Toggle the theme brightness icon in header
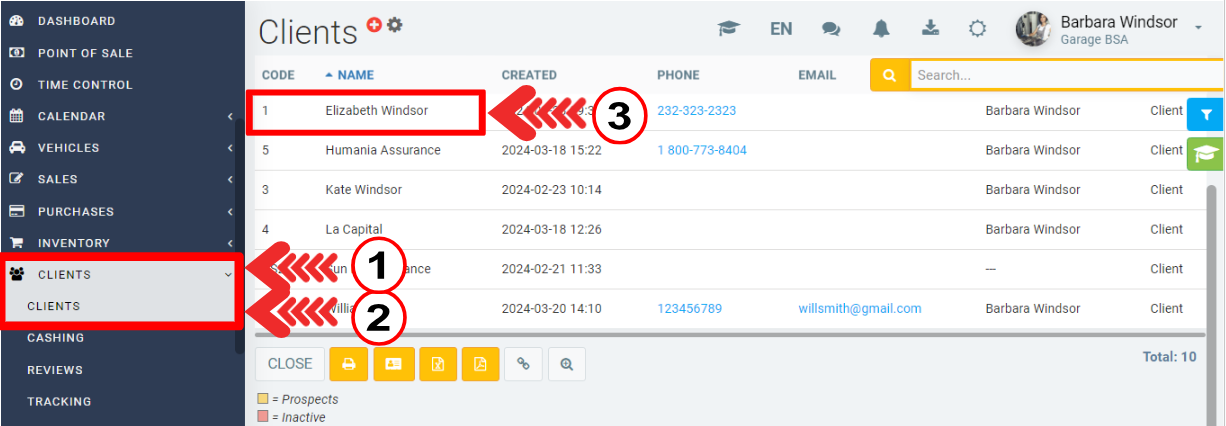 point(978,29)
